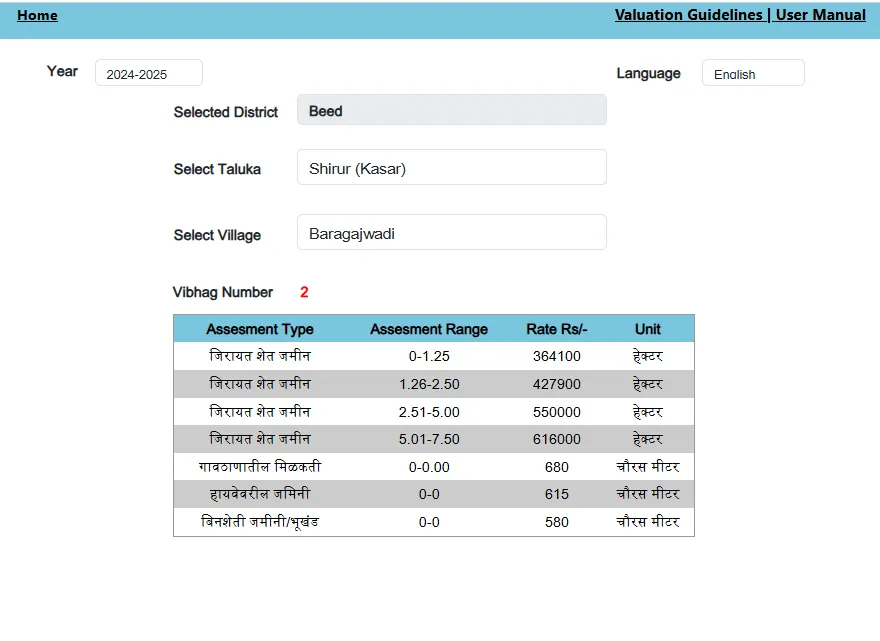Image resolution: width=880 pixels, height=641 pixels.
Task: Open the Select Village dropdown
Action: pos(451,233)
